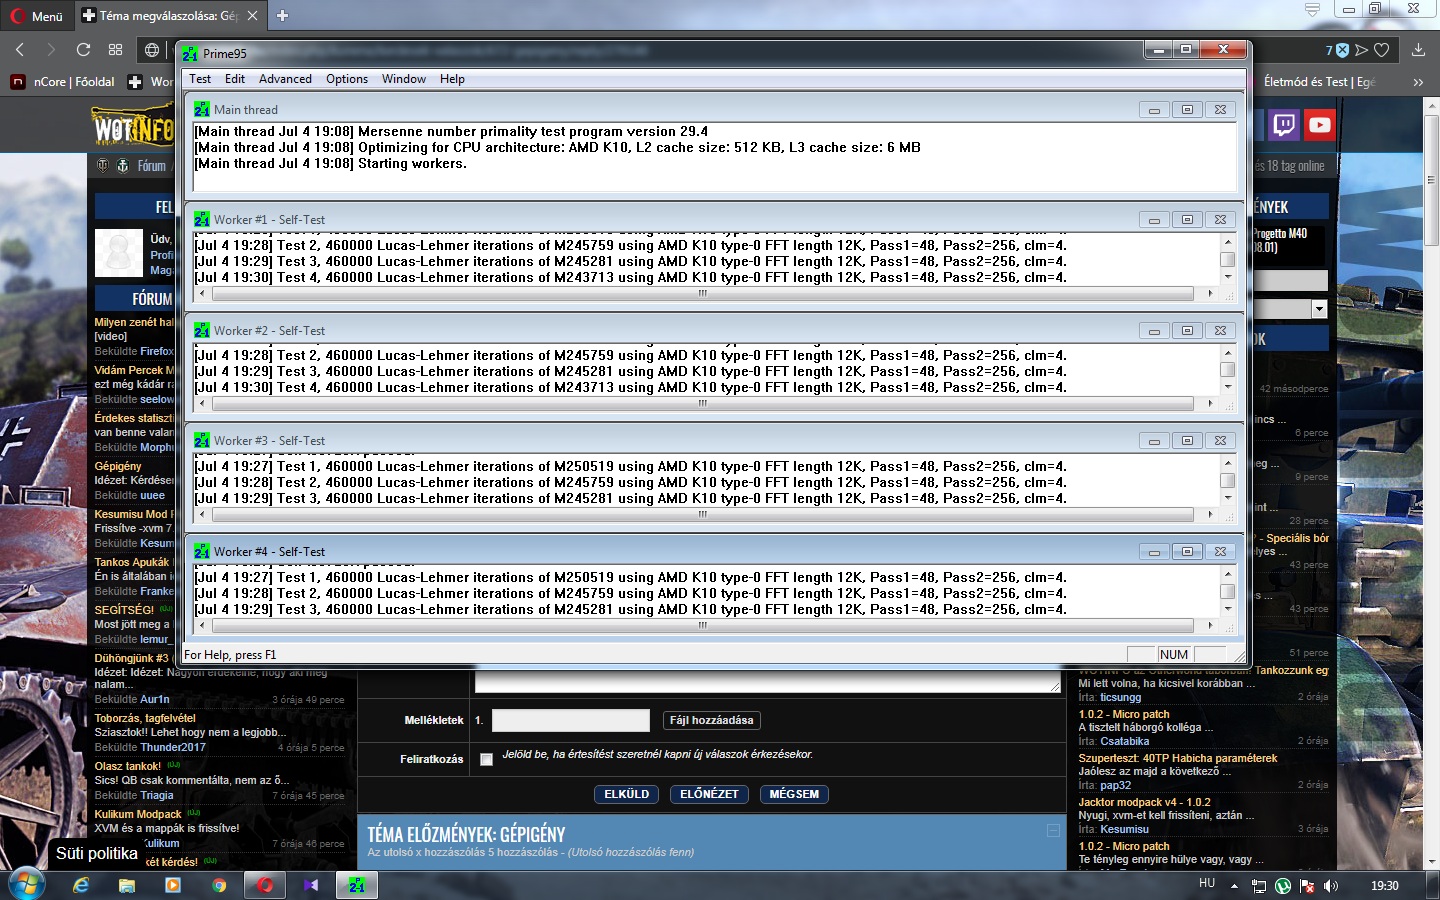Open Chrome from the taskbar
The height and width of the screenshot is (900, 1440).
coord(219,885)
